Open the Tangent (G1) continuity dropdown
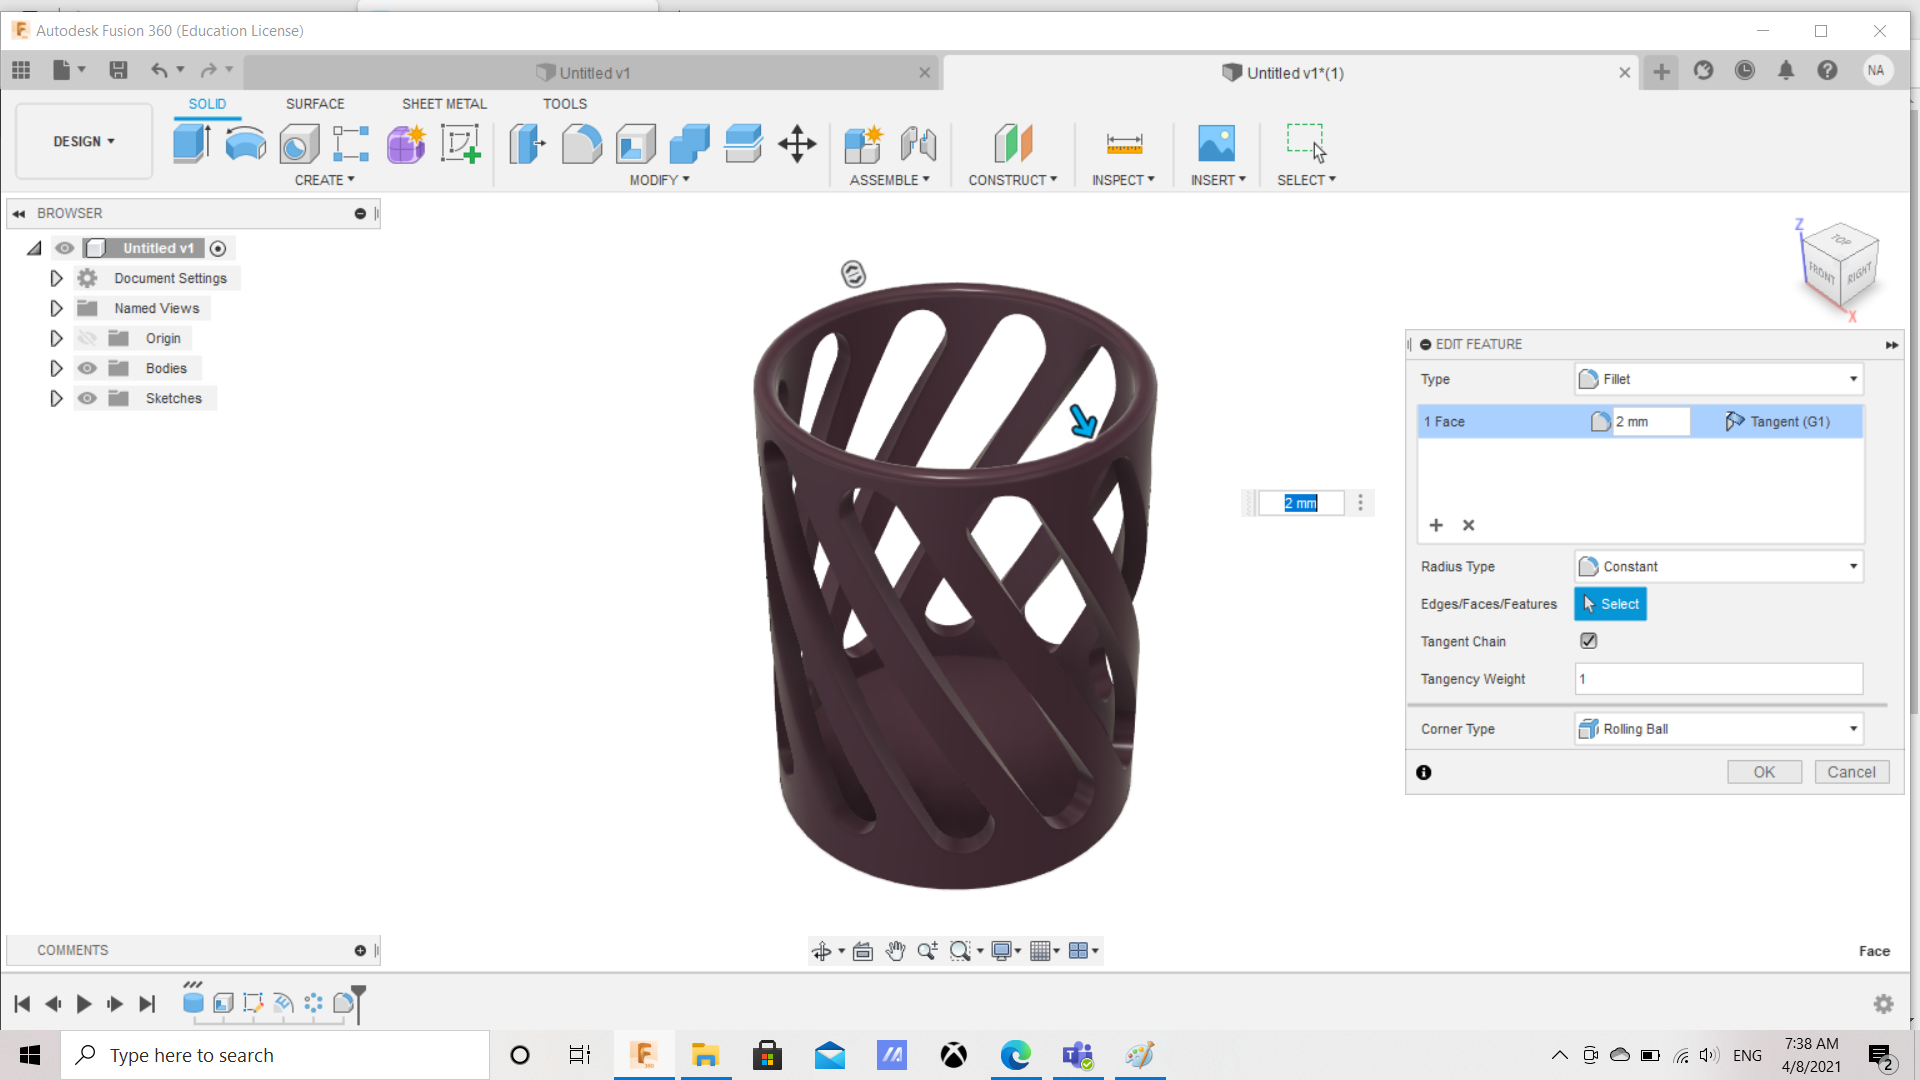 tap(1778, 422)
